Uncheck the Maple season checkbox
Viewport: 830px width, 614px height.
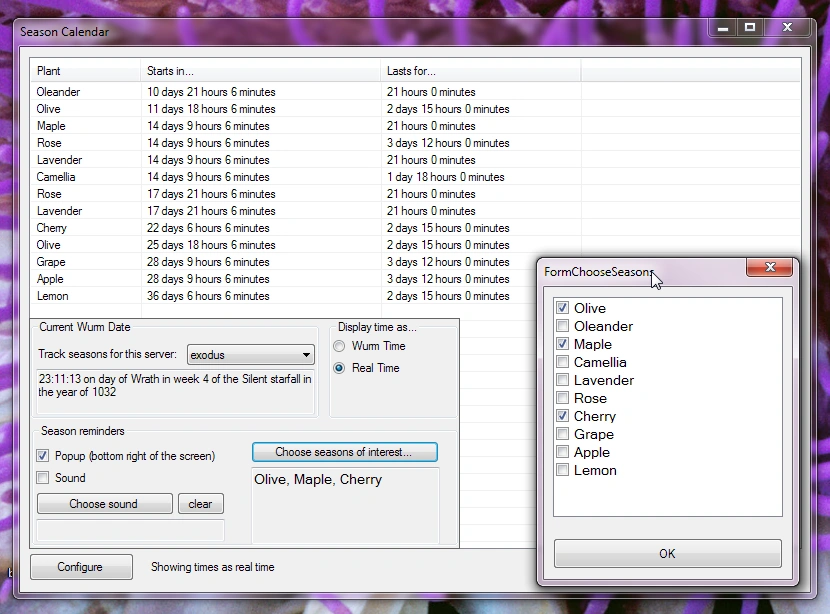pyautogui.click(x=562, y=344)
